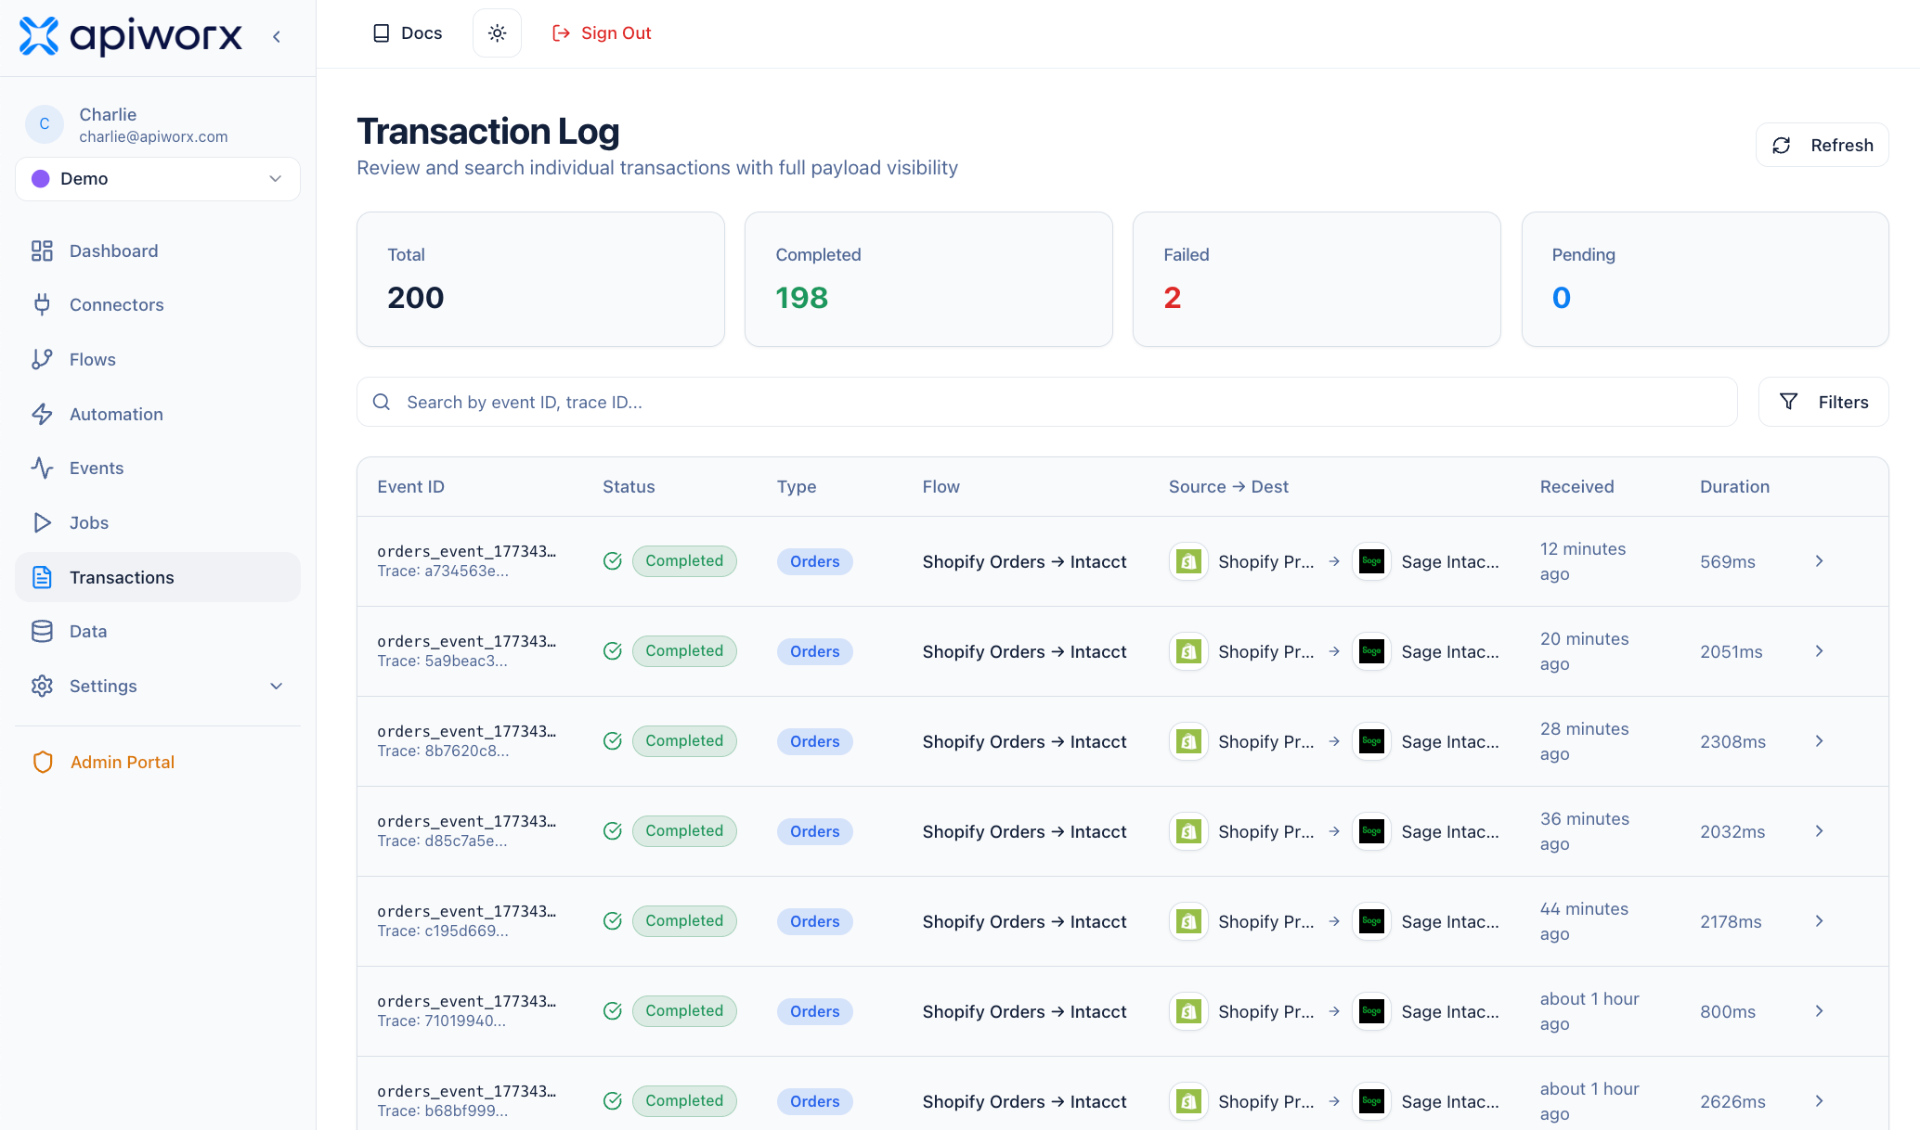Switch to the Transactions section
The width and height of the screenshot is (1920, 1130).
121,577
